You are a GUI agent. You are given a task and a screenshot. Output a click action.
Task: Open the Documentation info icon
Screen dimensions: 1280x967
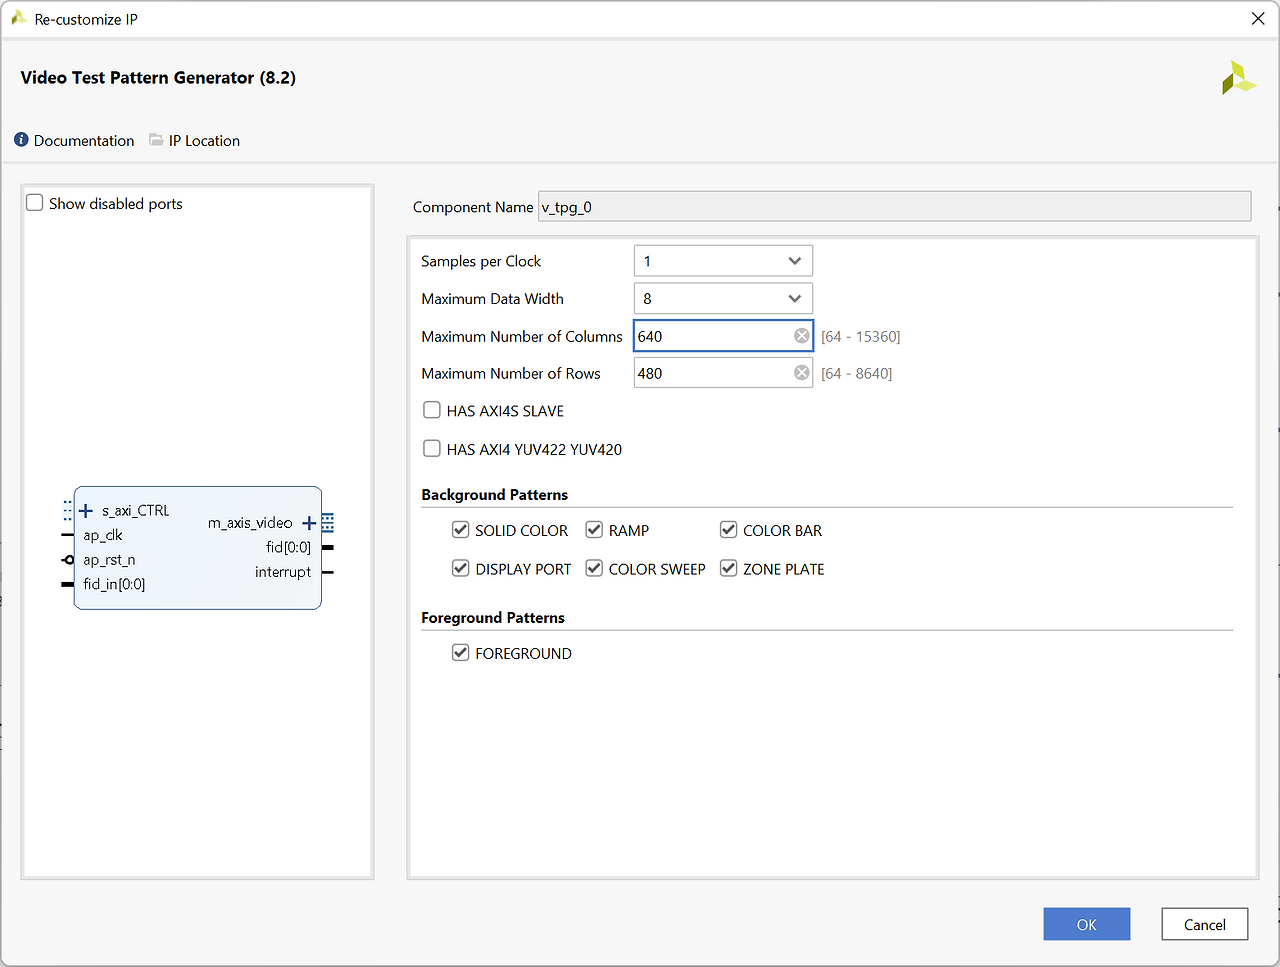point(21,140)
